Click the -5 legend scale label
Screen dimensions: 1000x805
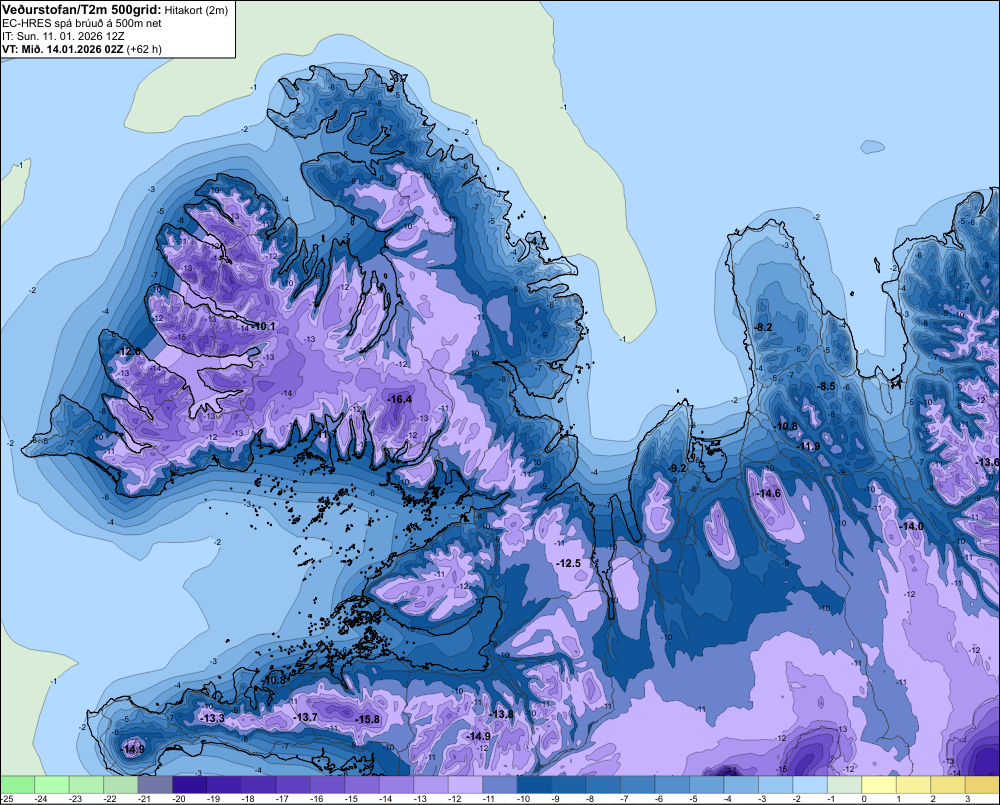pos(693,799)
